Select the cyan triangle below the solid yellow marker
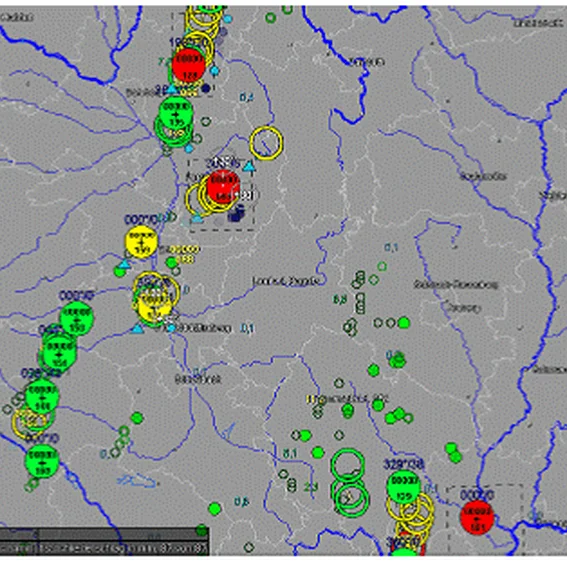The width and height of the screenshot is (567, 567). click(x=124, y=264)
